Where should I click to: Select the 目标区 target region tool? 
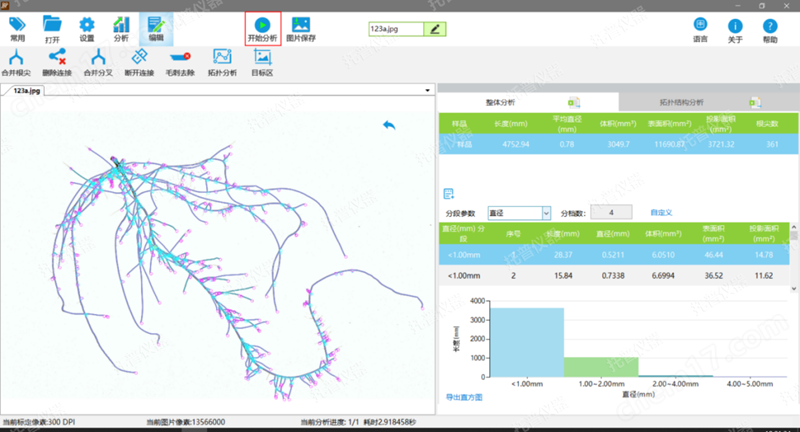tap(263, 59)
